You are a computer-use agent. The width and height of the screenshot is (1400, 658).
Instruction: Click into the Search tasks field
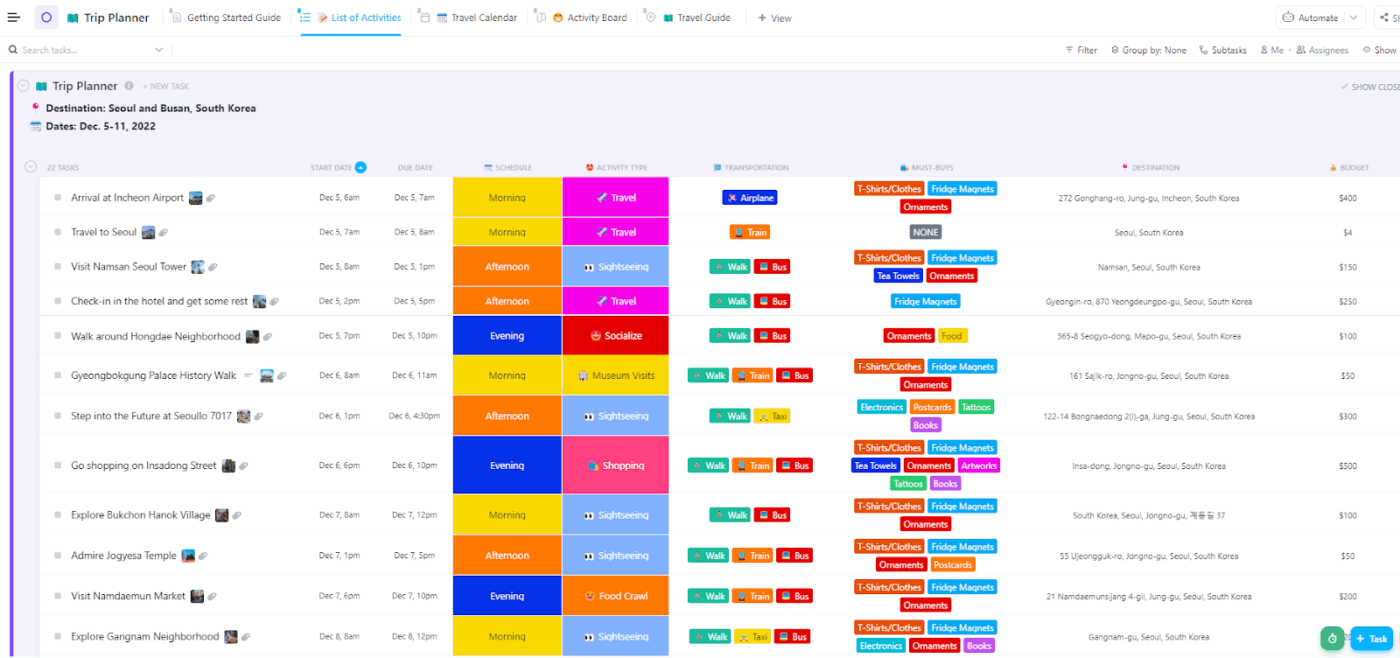[x=80, y=50]
